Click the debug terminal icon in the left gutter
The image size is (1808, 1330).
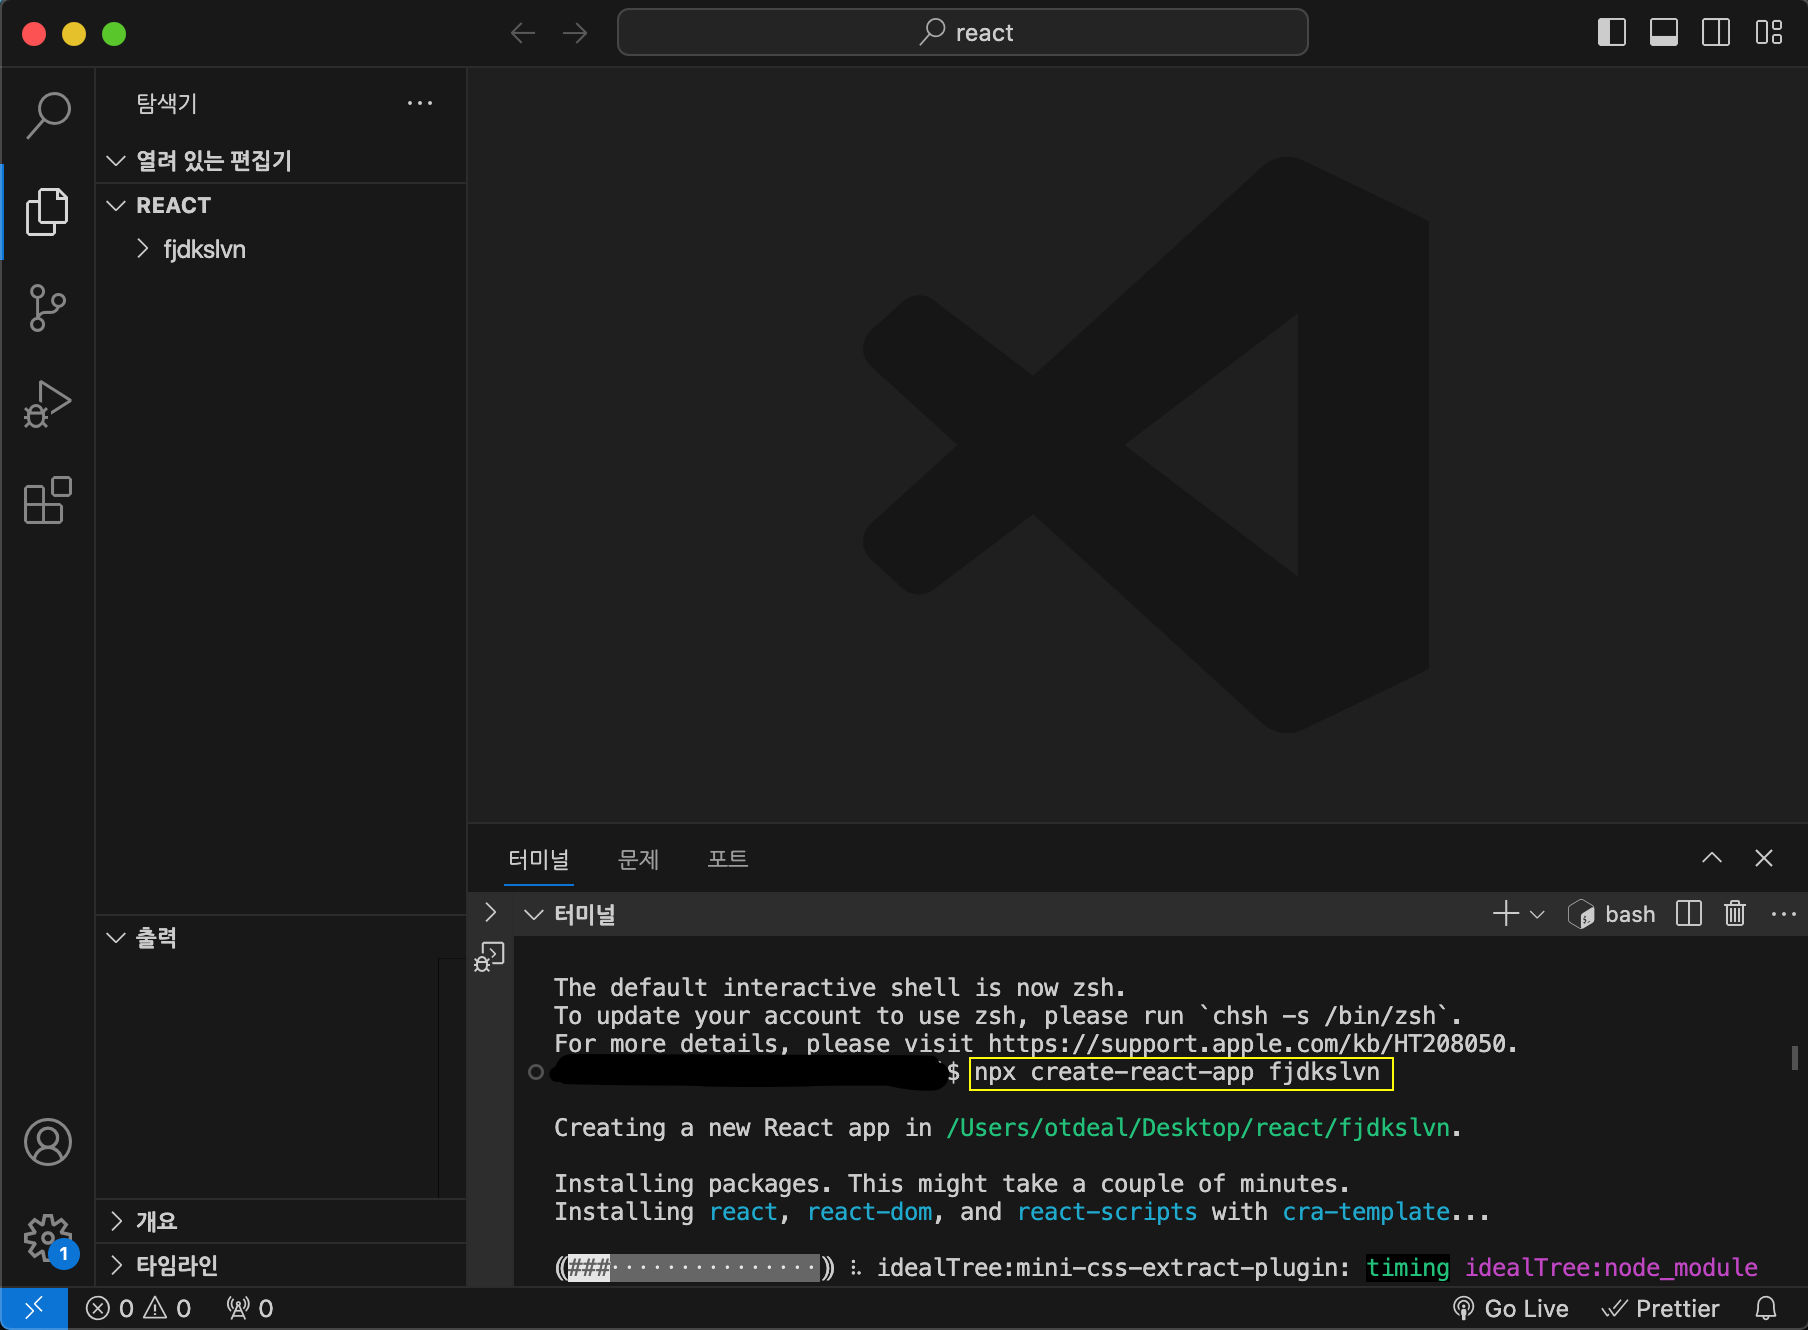pyautogui.click(x=489, y=957)
